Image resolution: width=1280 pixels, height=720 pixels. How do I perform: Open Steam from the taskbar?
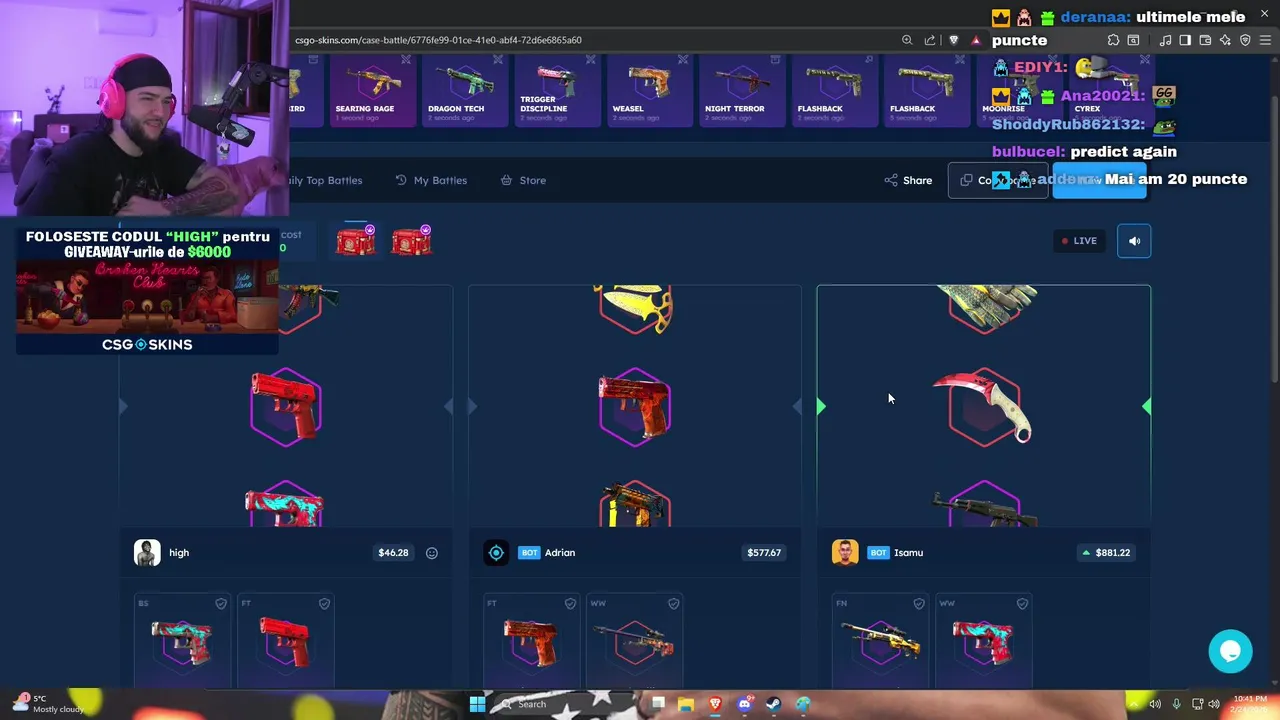[x=773, y=704]
